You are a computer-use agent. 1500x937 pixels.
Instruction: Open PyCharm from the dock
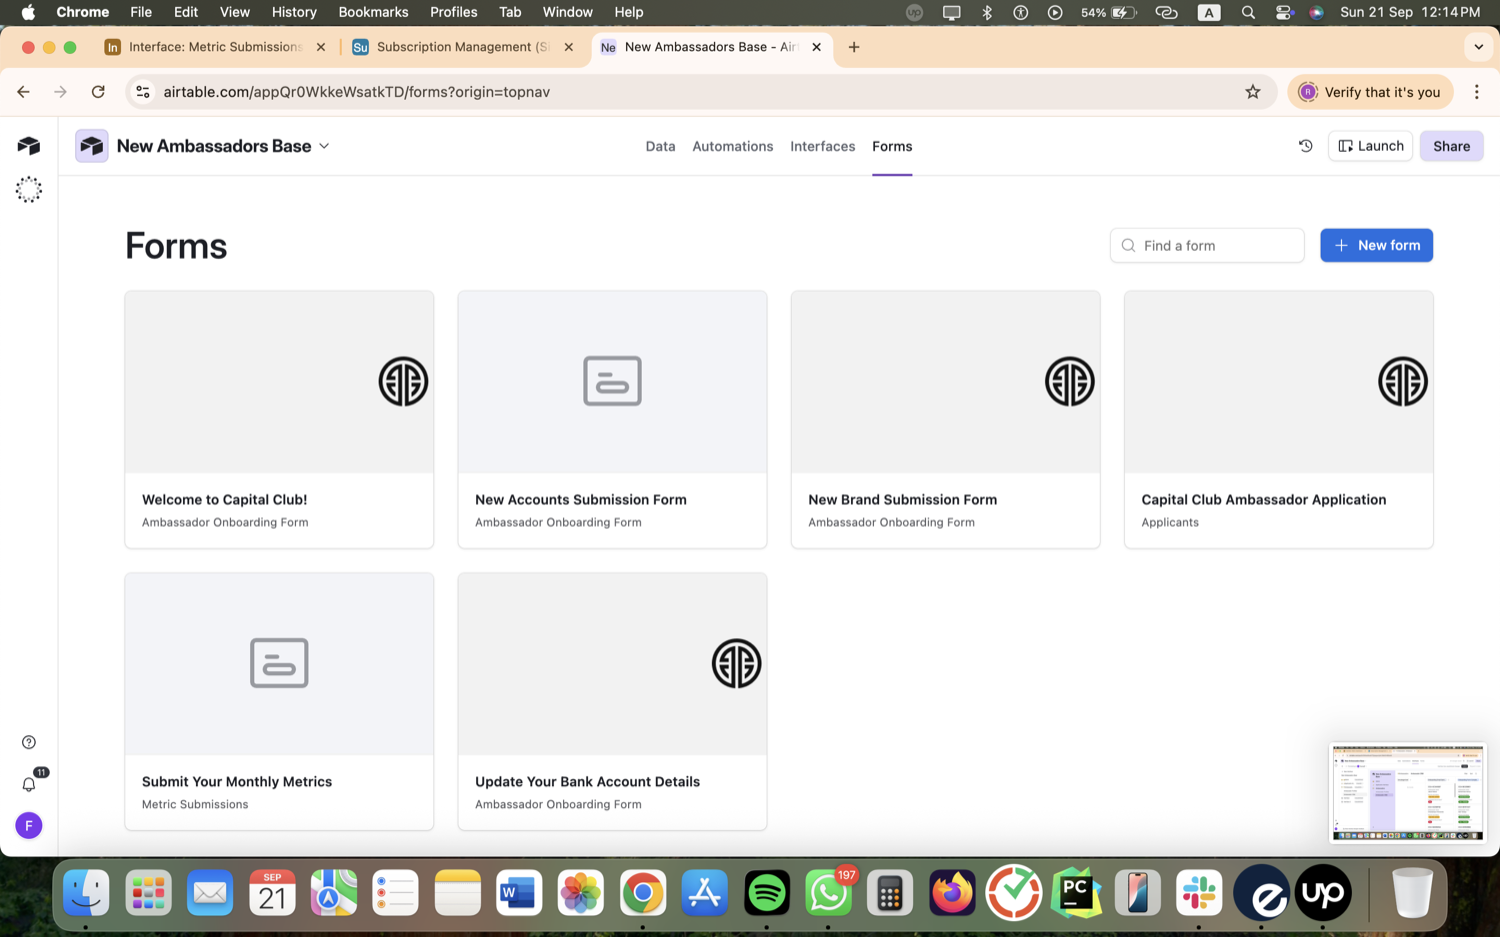click(1076, 893)
